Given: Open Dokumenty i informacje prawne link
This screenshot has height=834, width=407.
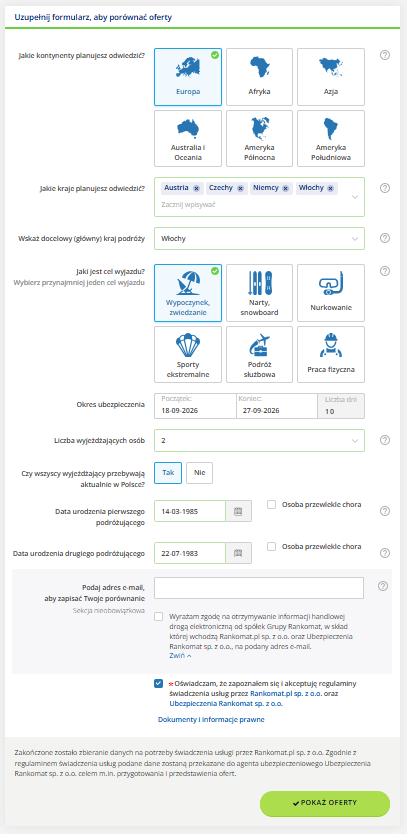Looking at the screenshot, I should [x=211, y=720].
